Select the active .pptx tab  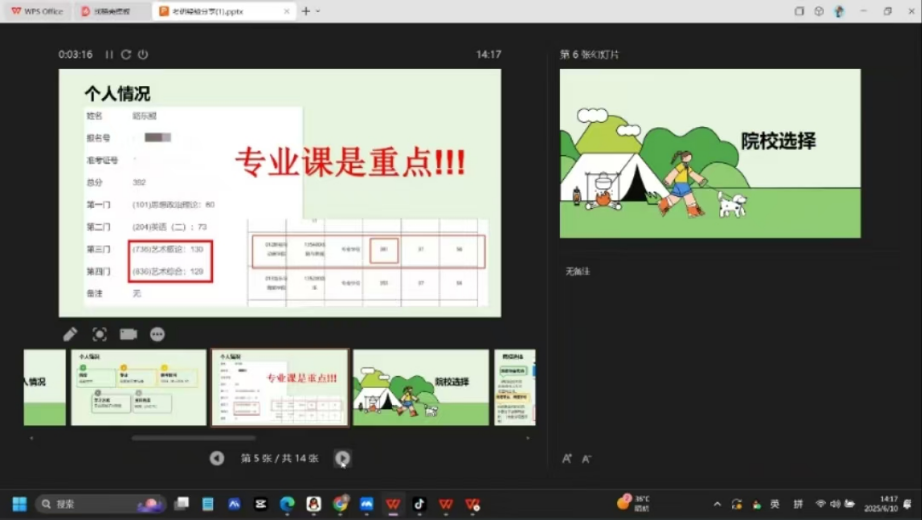[223, 11]
